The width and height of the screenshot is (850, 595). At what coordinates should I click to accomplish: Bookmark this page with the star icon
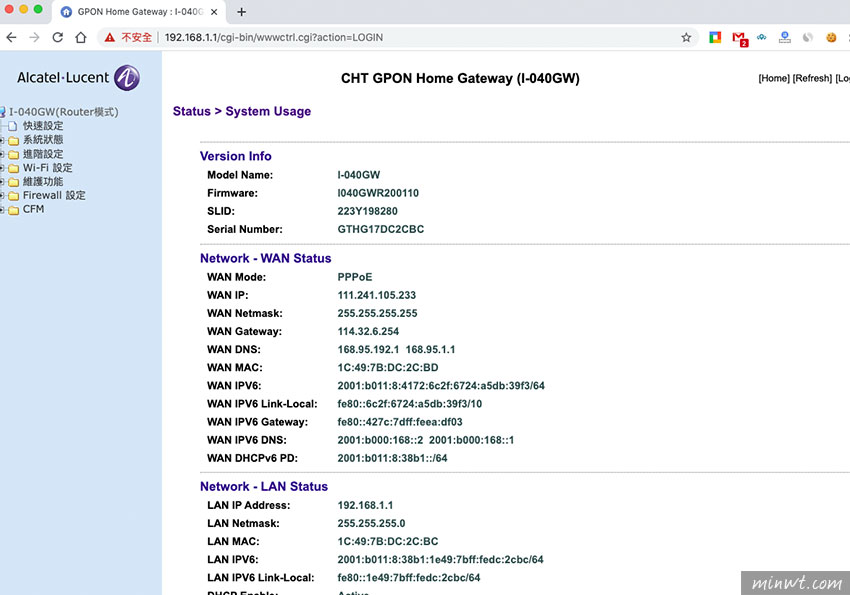click(686, 37)
